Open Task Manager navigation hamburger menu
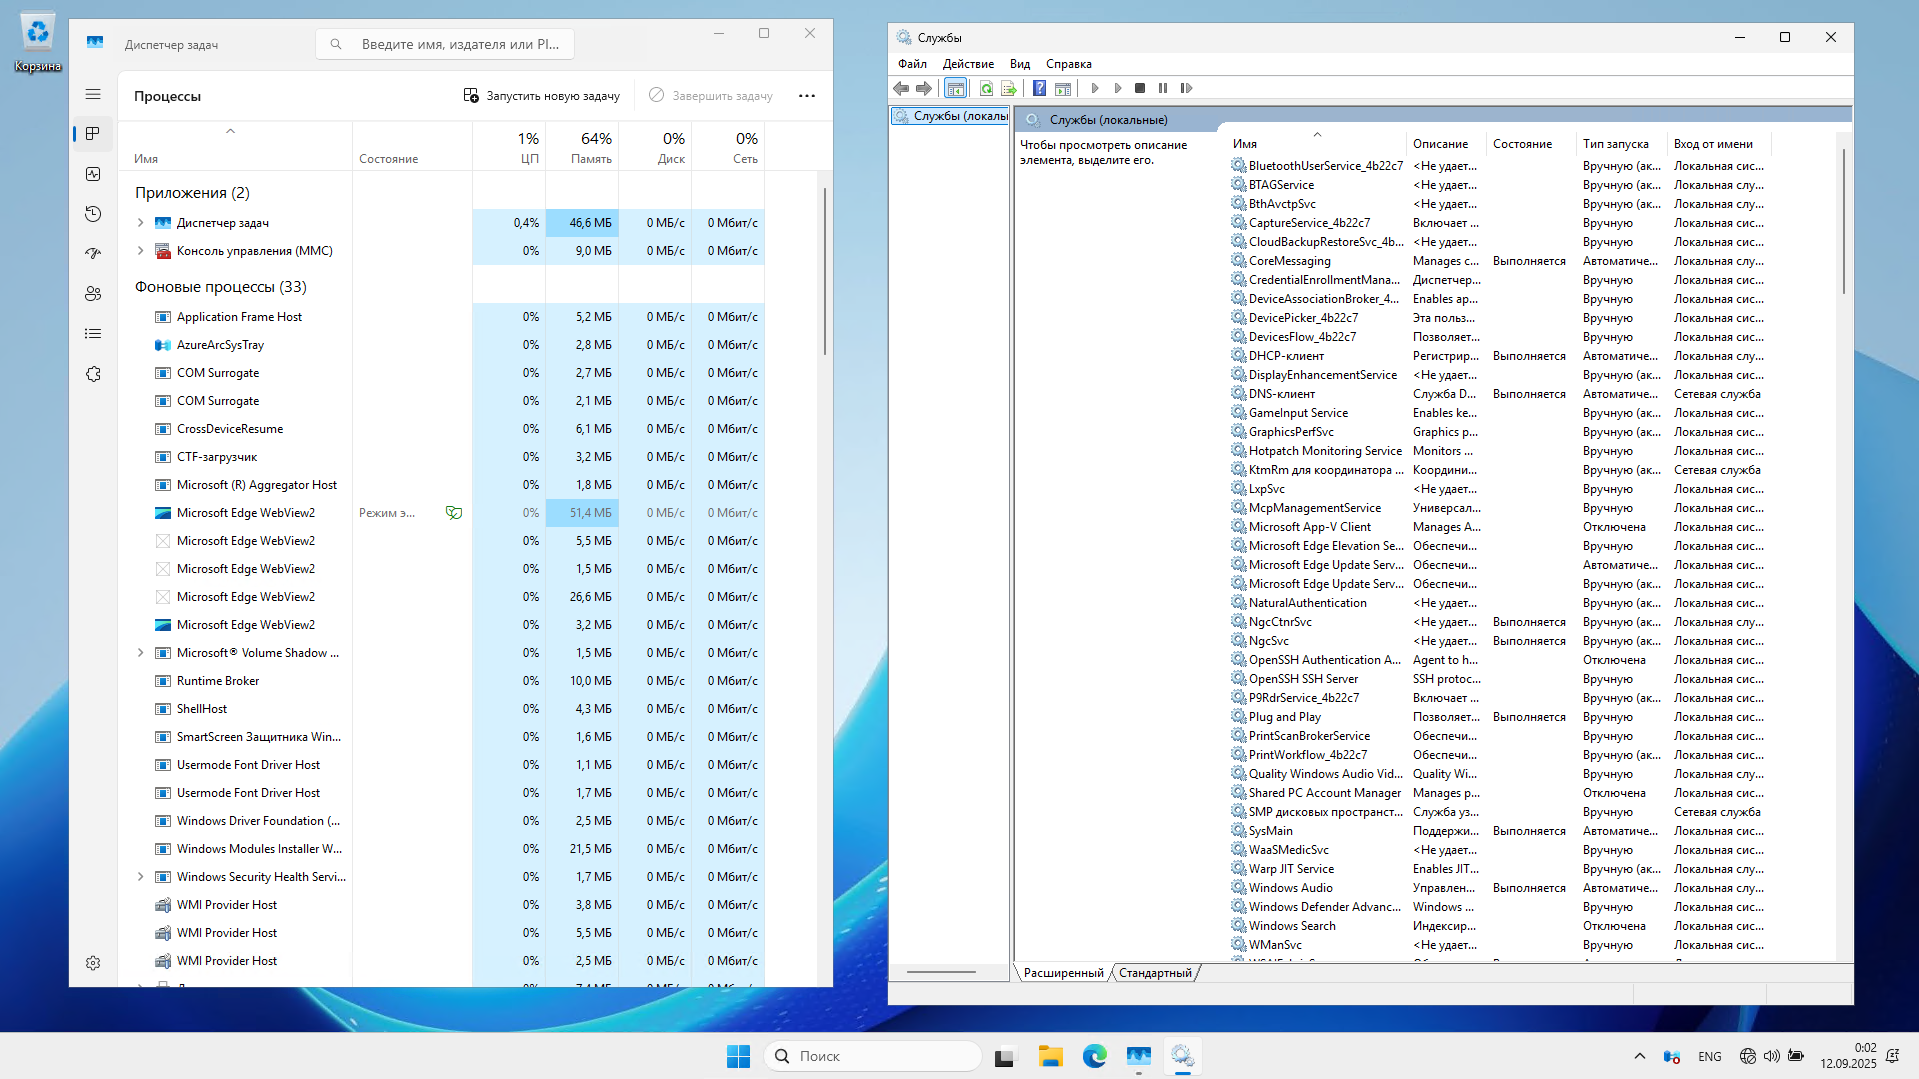Screen dimensions: 1919x1079 [x=93, y=94]
